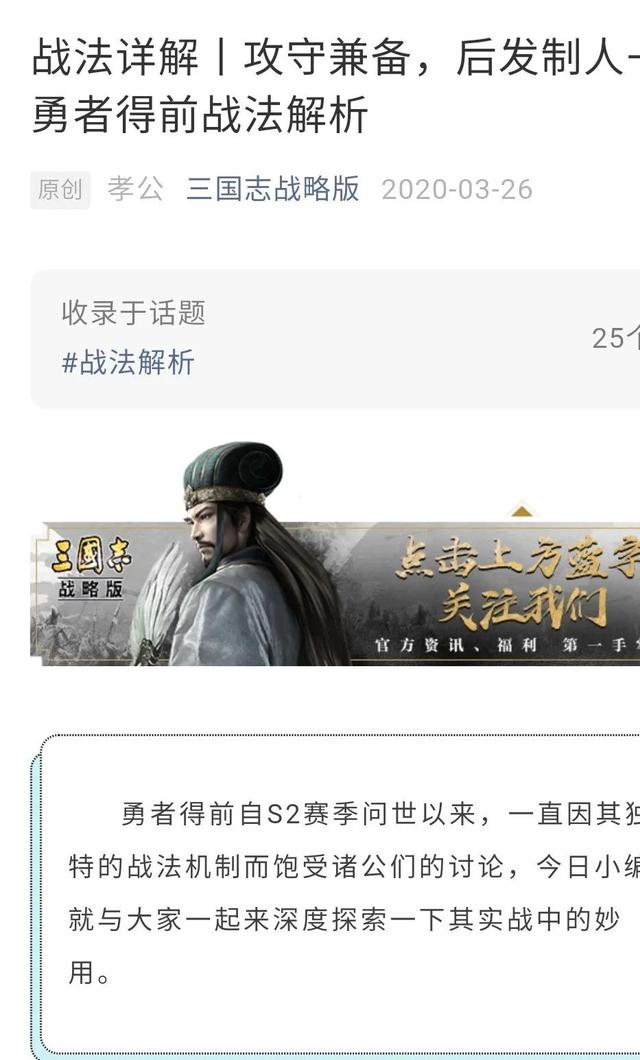
Task: Click the title line 勇者得前战法解析
Action: 200,114
